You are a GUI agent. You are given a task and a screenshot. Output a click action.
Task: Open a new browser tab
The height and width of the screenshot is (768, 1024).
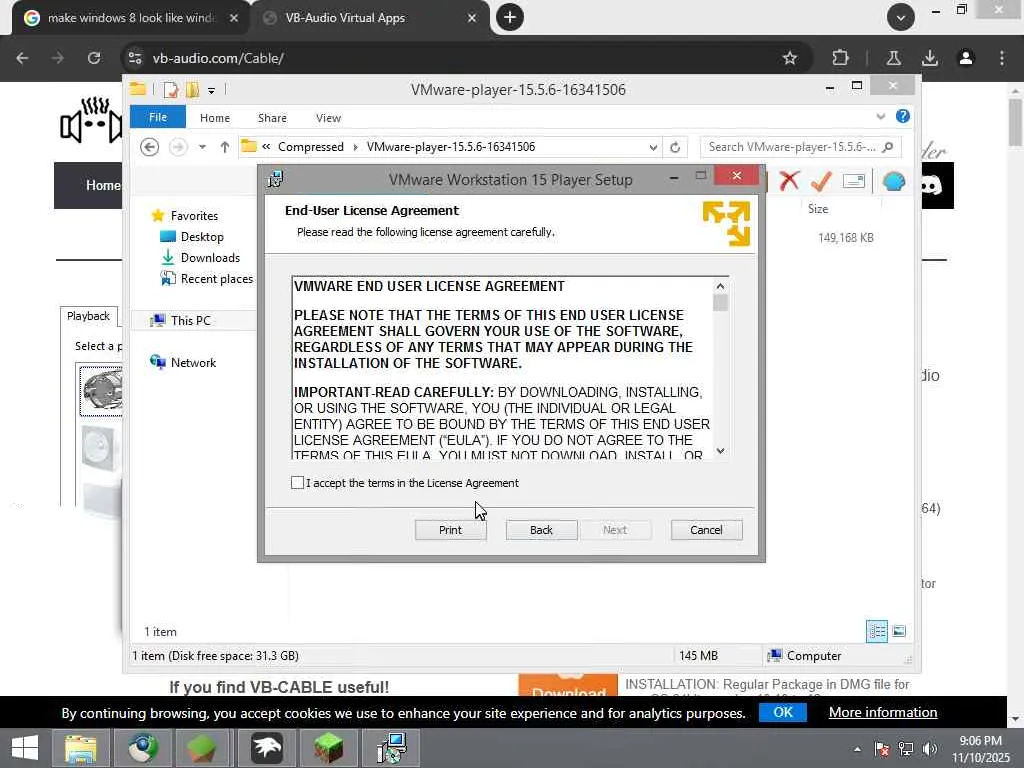pos(510,17)
